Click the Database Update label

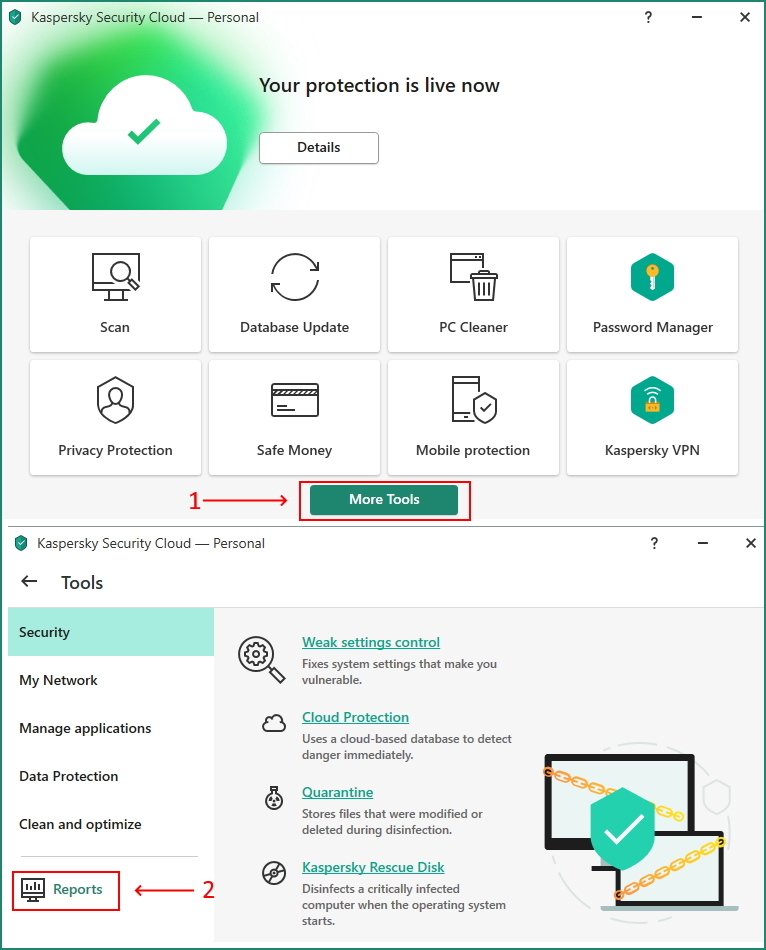[295, 327]
